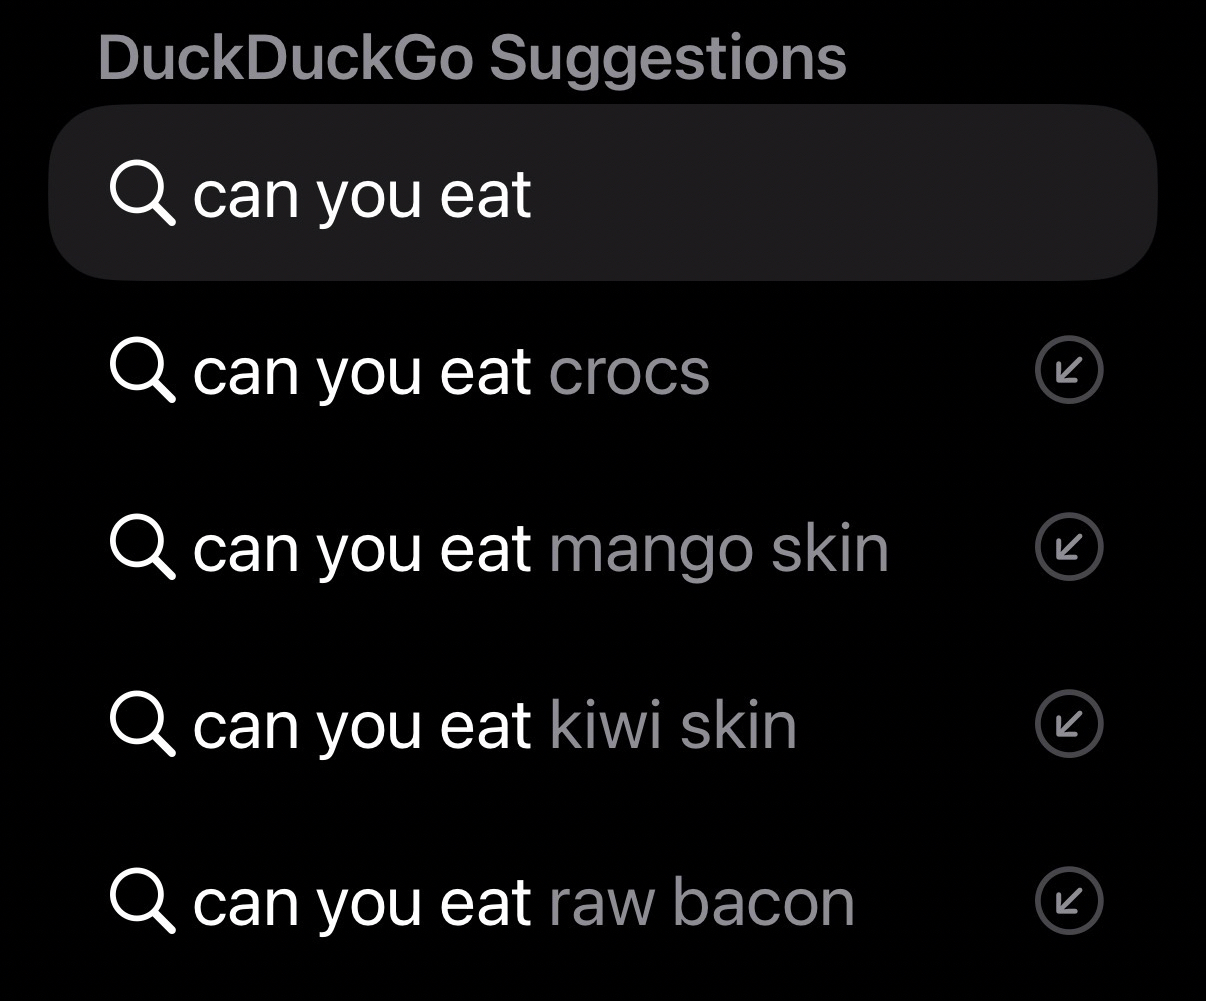Click empty space inside the highlighted top suggestion pill

[850, 194]
